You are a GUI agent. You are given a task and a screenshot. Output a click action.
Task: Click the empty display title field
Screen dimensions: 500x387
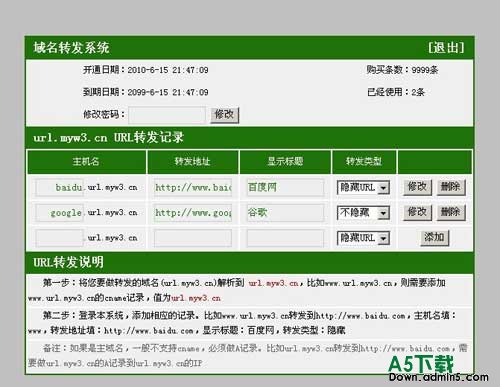(285, 238)
